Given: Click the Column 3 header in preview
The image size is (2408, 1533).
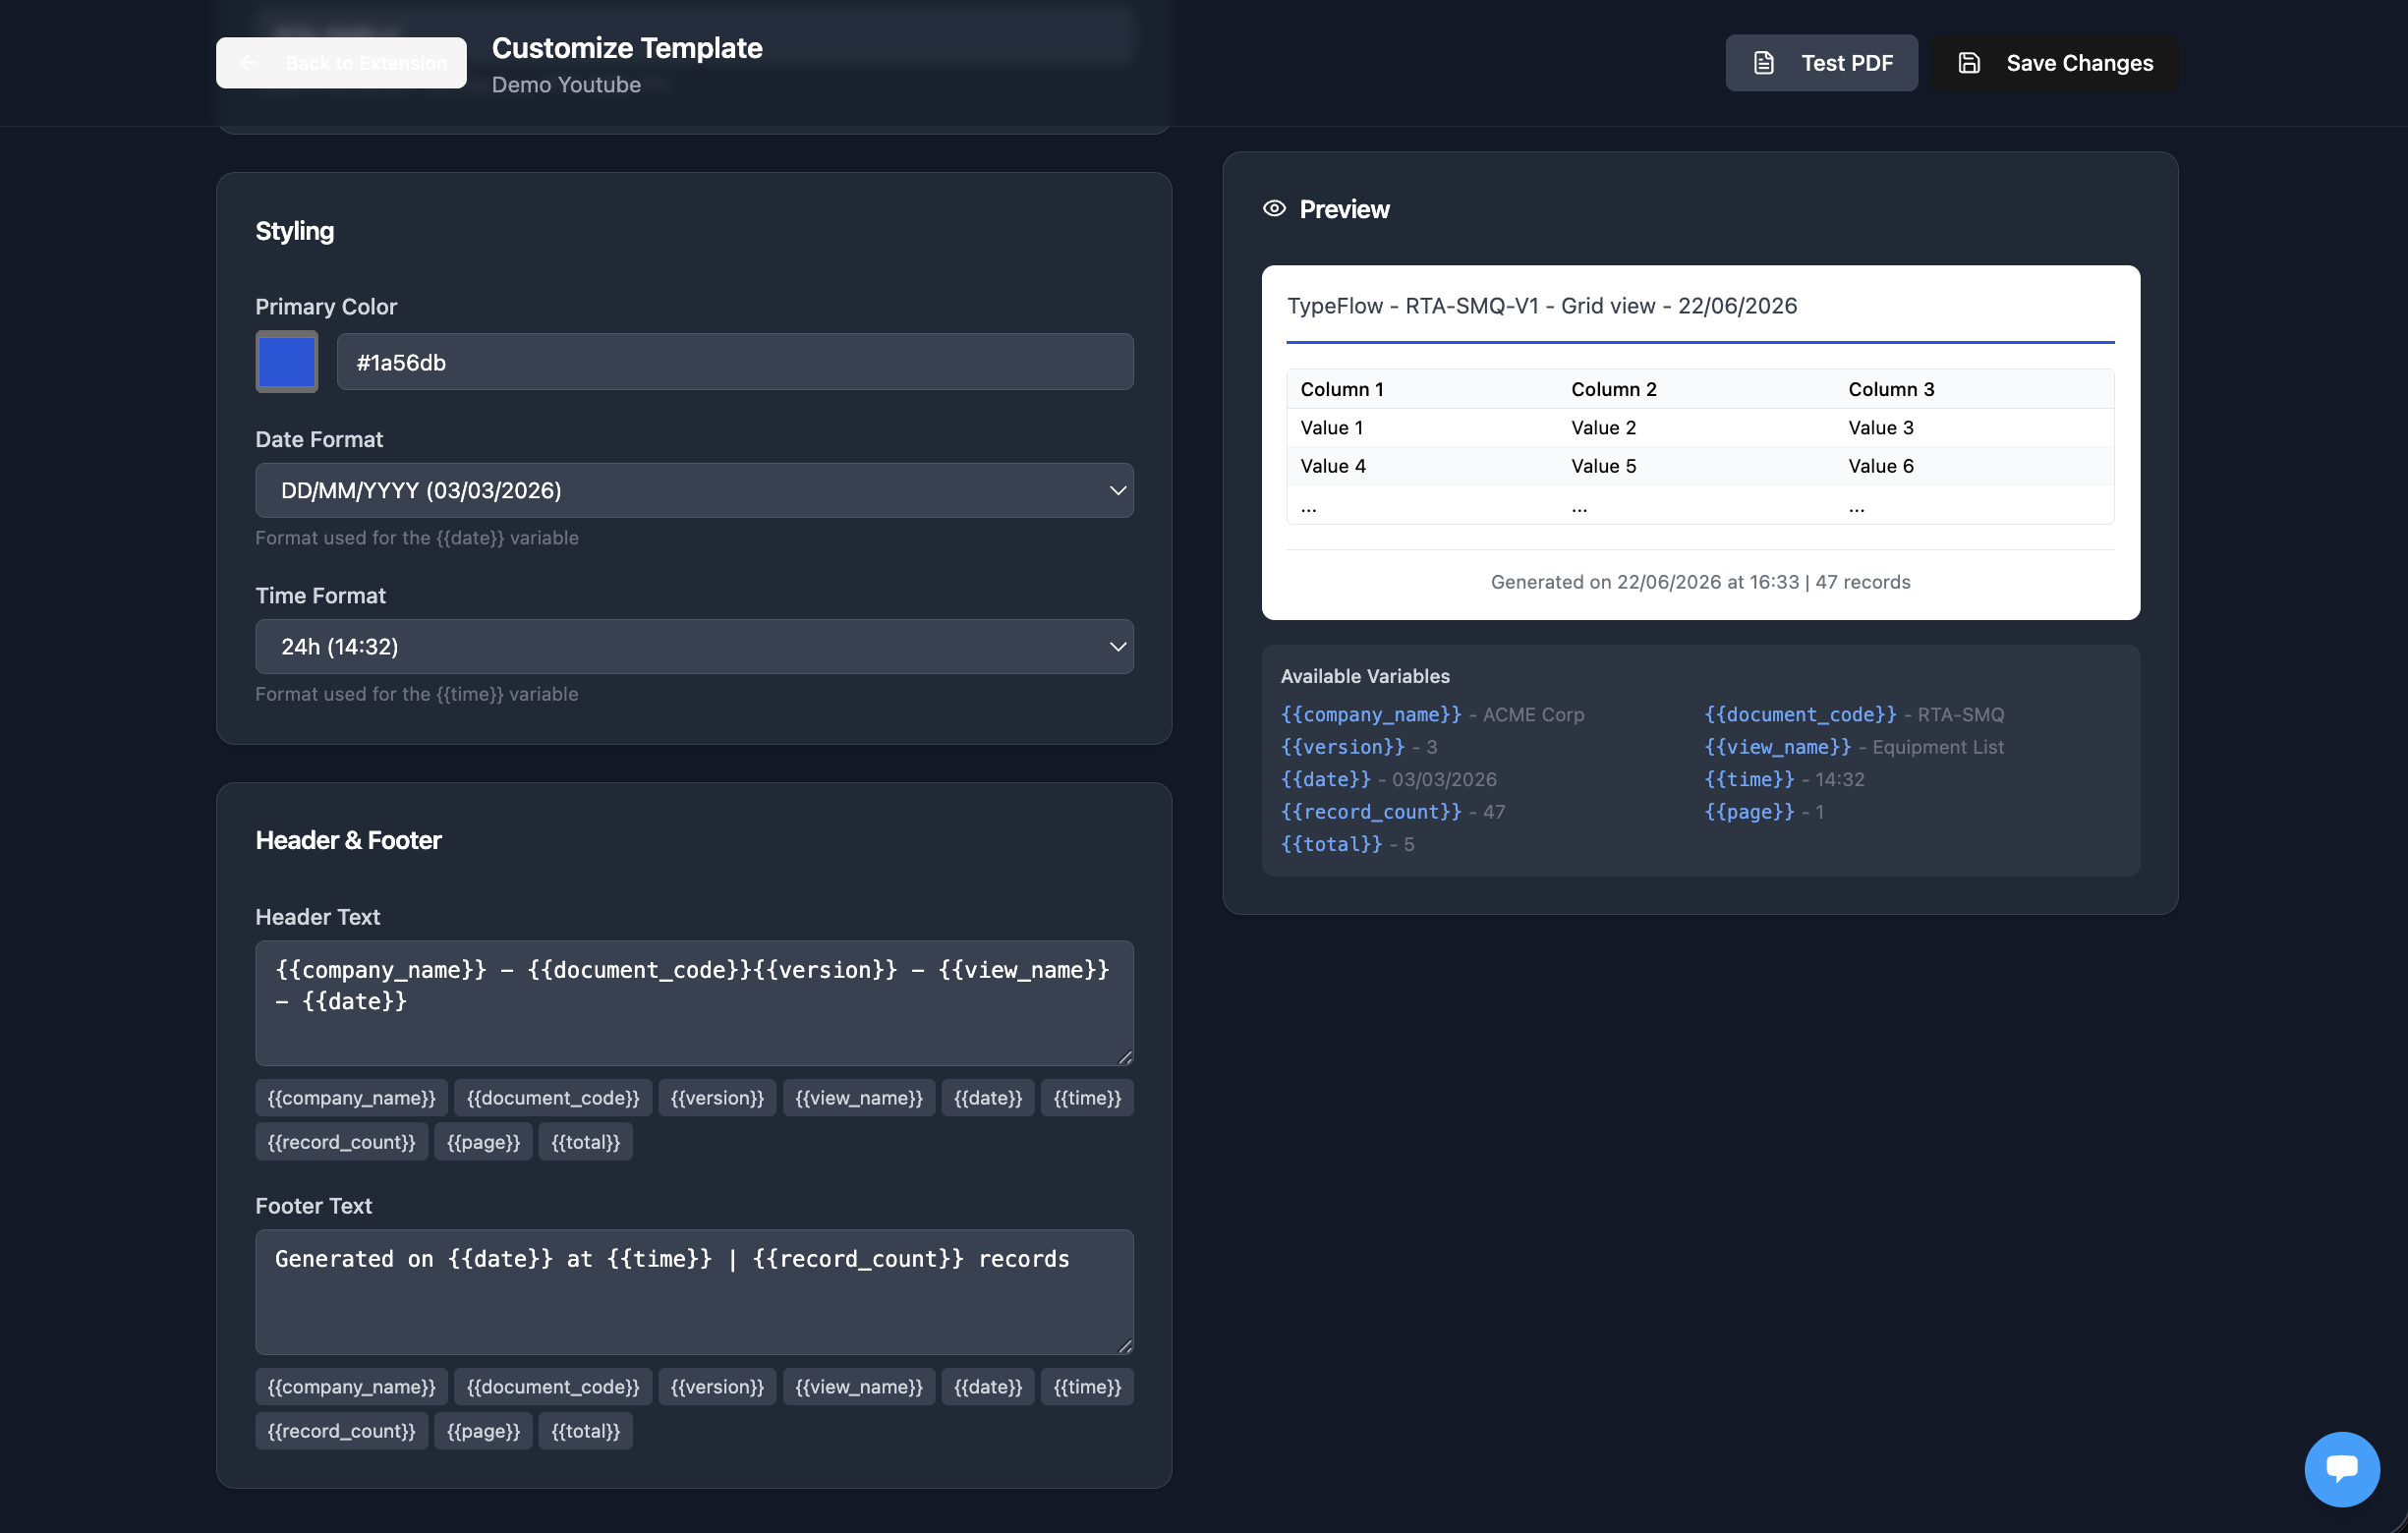Looking at the screenshot, I should click(x=1891, y=389).
